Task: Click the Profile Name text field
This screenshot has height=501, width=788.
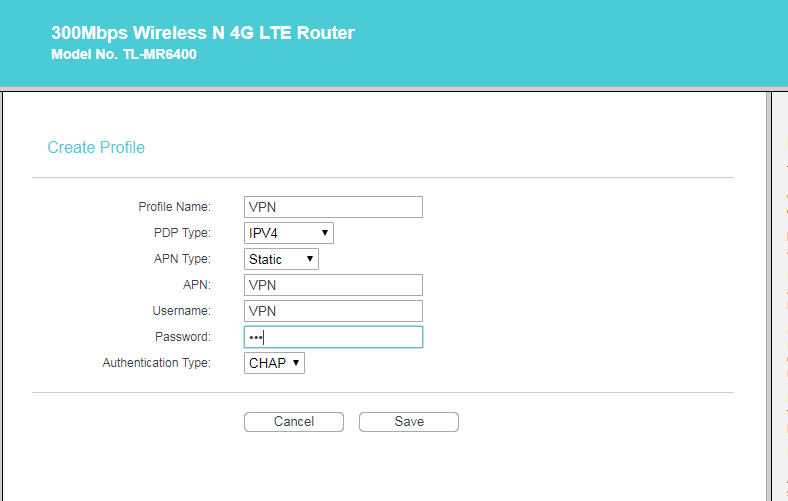Action: [x=333, y=207]
